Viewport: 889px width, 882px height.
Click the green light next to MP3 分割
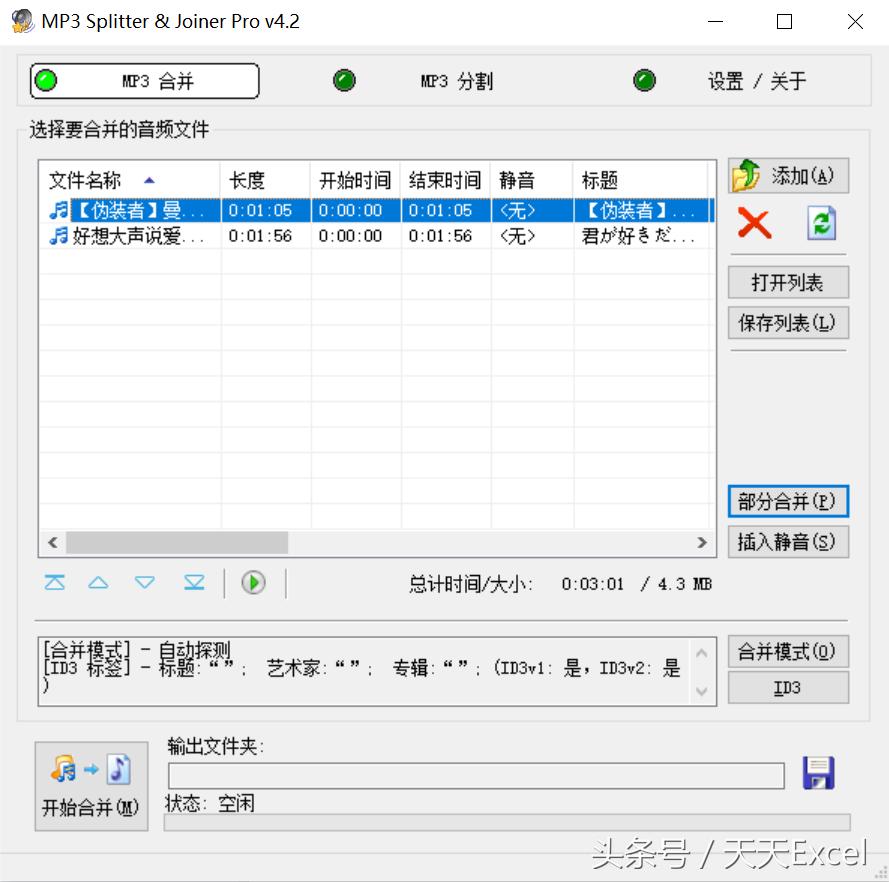[344, 81]
